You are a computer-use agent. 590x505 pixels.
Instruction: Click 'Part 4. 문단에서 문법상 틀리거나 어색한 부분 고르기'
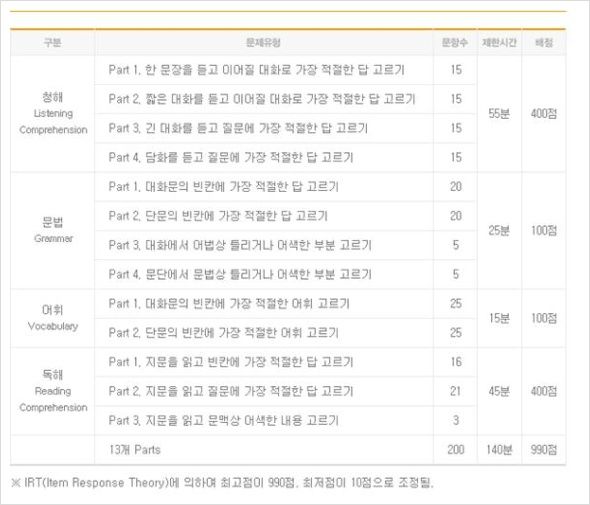pos(240,274)
